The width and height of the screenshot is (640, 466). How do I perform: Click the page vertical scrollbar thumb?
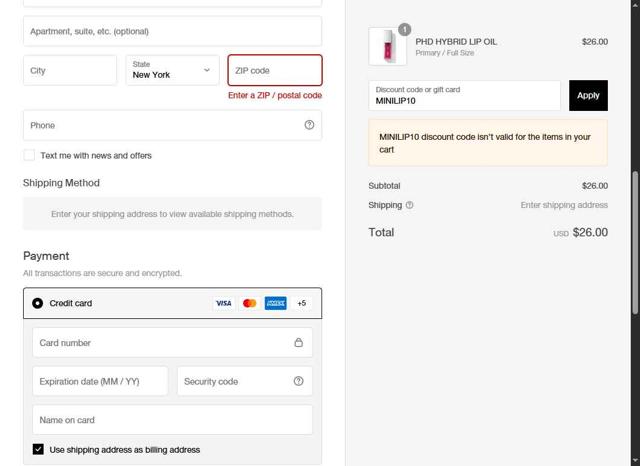(635, 243)
